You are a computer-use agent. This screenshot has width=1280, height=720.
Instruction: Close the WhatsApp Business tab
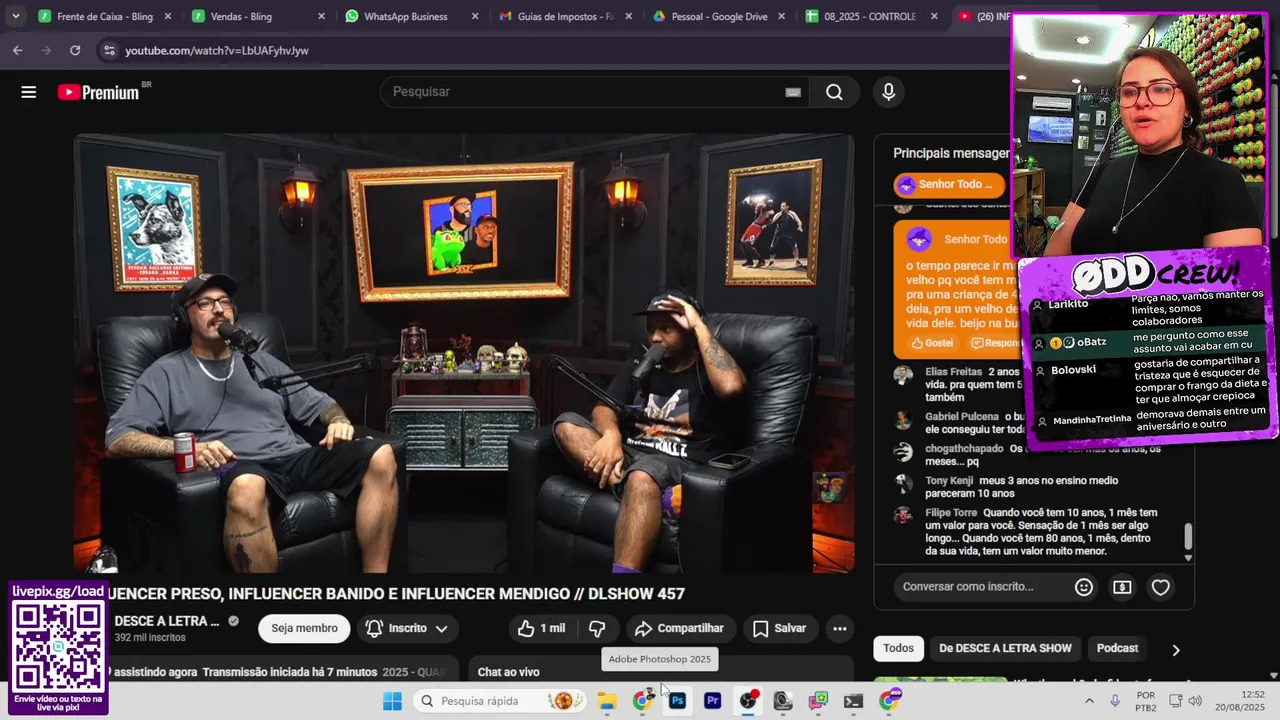point(475,16)
